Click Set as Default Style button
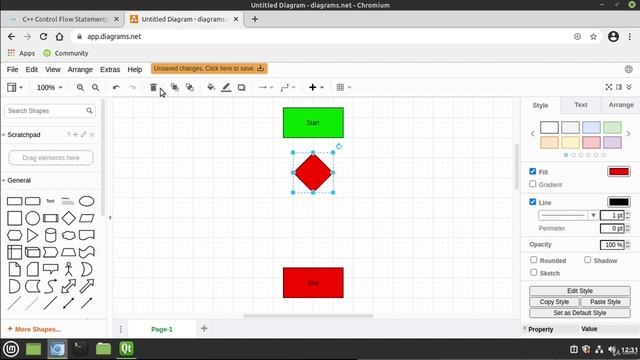The image size is (640, 360). [x=580, y=313]
